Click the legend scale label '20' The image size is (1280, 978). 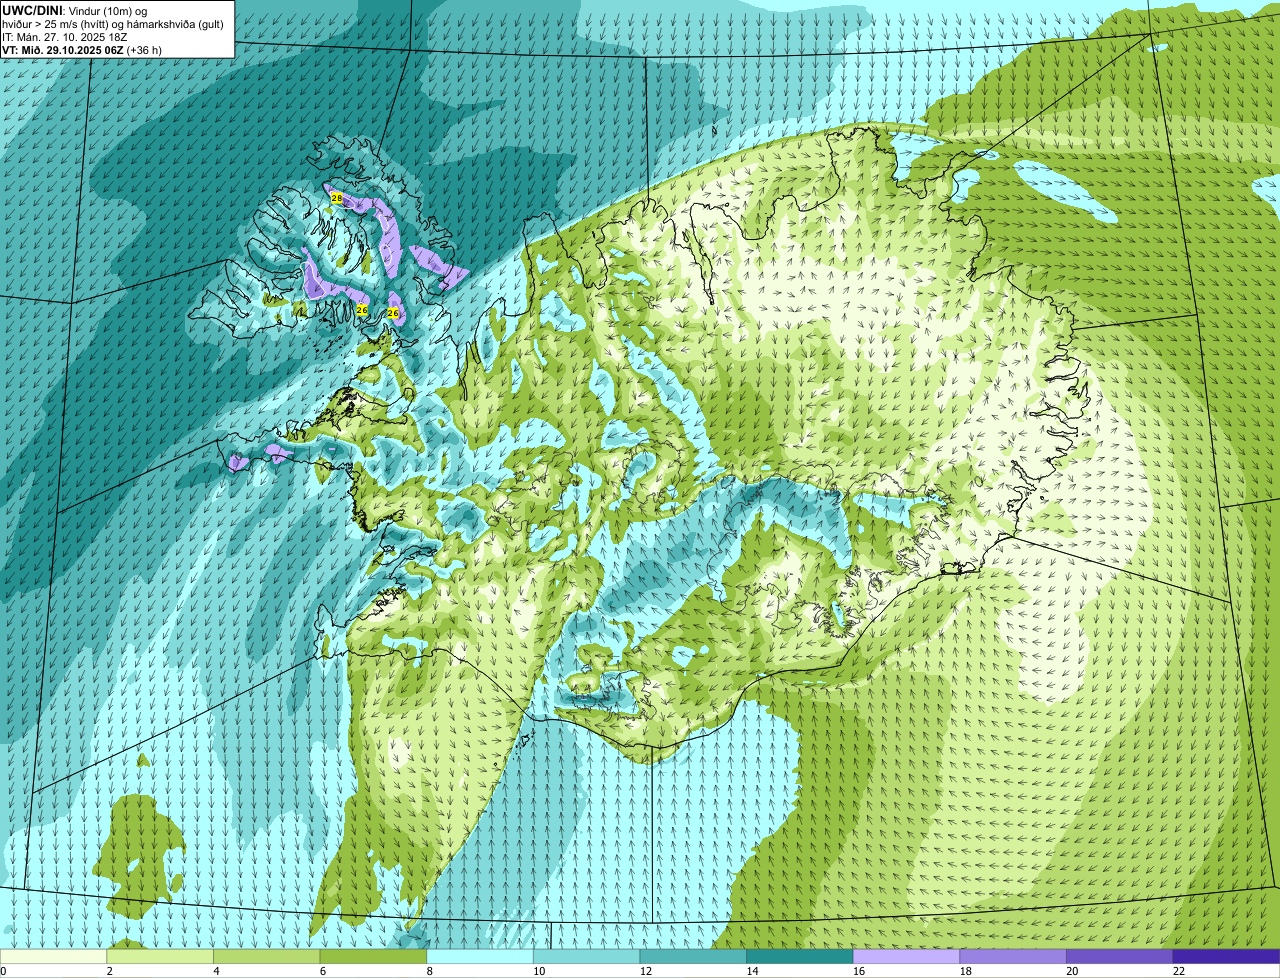[x=1072, y=971]
